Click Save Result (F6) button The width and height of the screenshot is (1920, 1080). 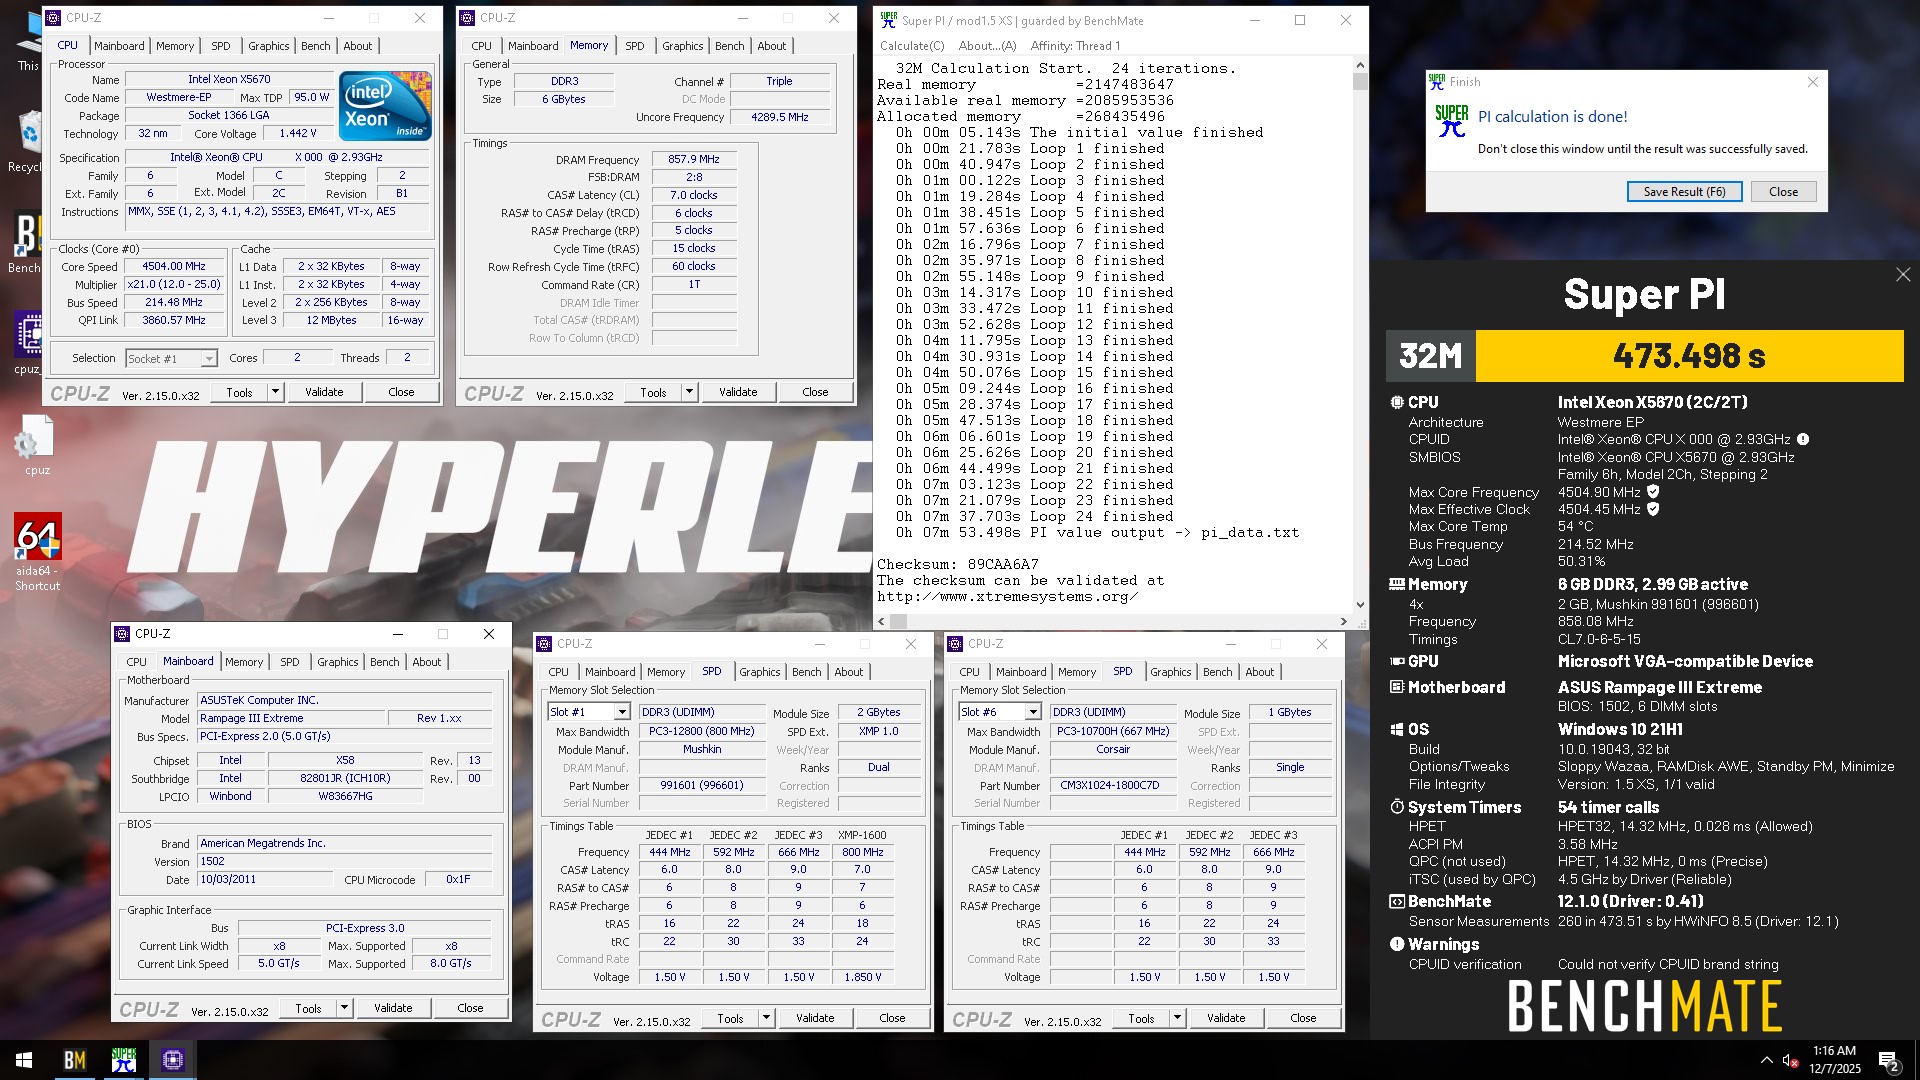coord(1684,192)
